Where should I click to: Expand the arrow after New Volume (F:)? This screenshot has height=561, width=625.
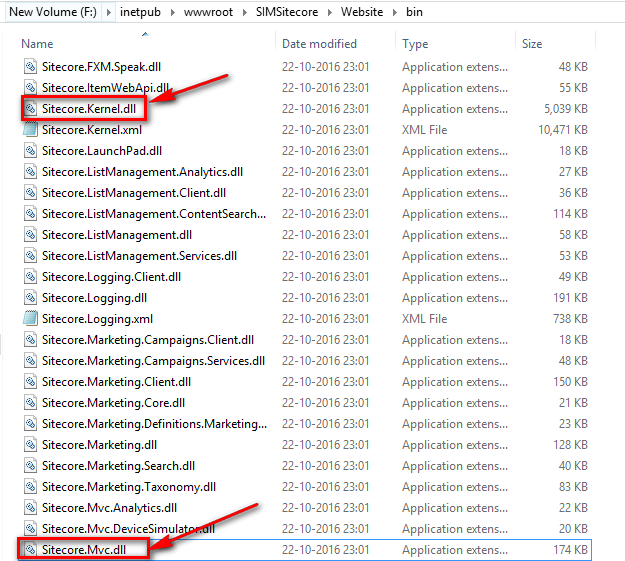click(x=108, y=12)
